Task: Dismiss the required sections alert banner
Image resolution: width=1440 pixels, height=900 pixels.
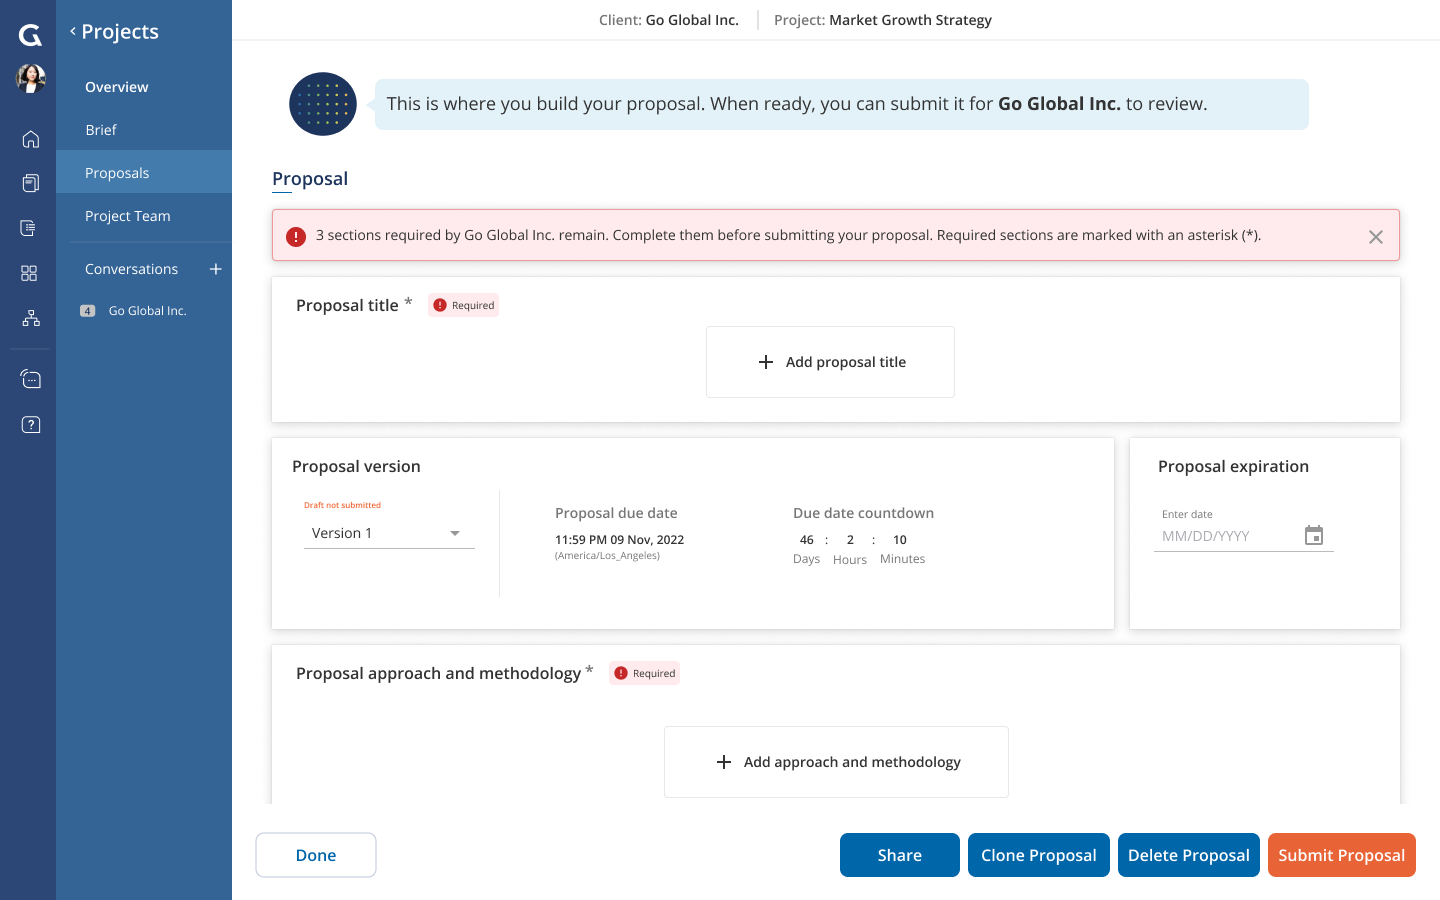Action: click(1375, 237)
